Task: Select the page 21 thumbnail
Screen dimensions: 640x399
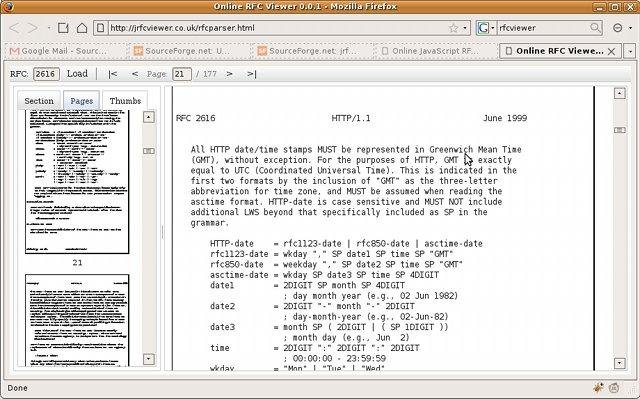Action: [77, 182]
